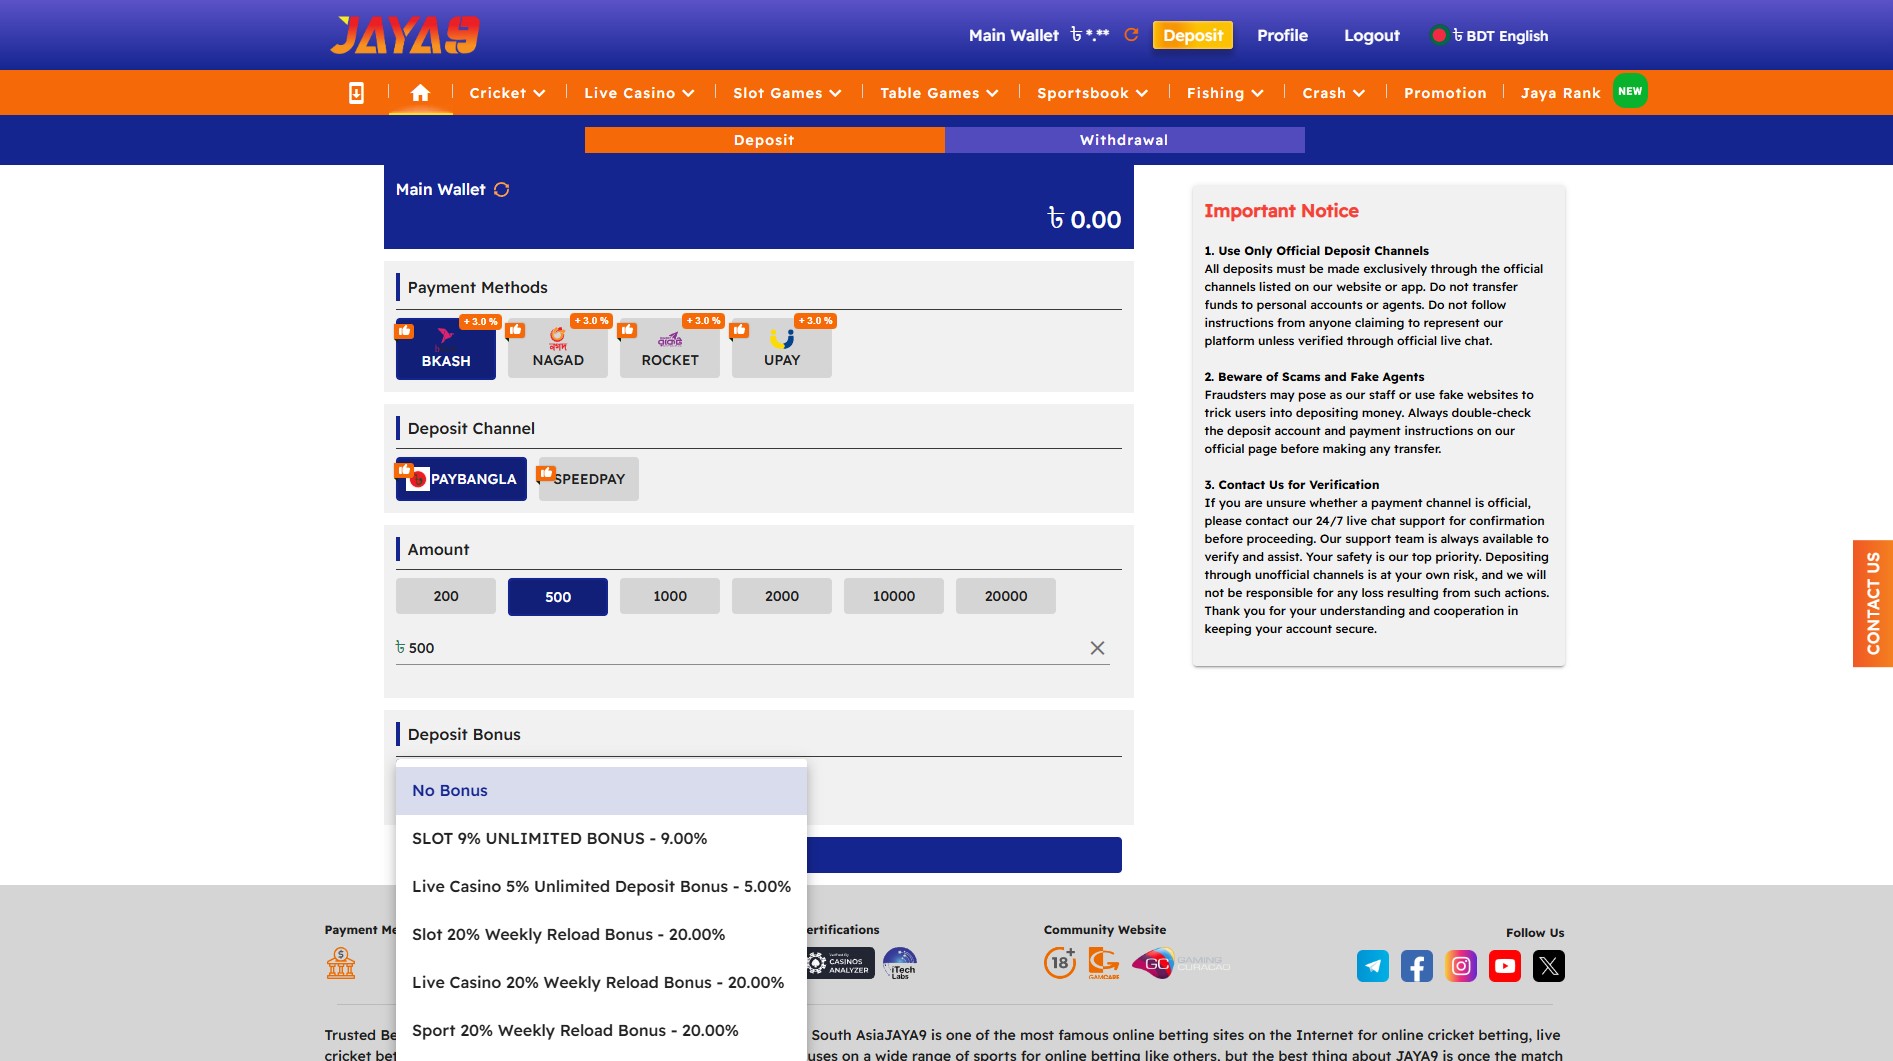The width and height of the screenshot is (1893, 1061).
Task: Expand the Table Games menu
Action: pos(939,93)
